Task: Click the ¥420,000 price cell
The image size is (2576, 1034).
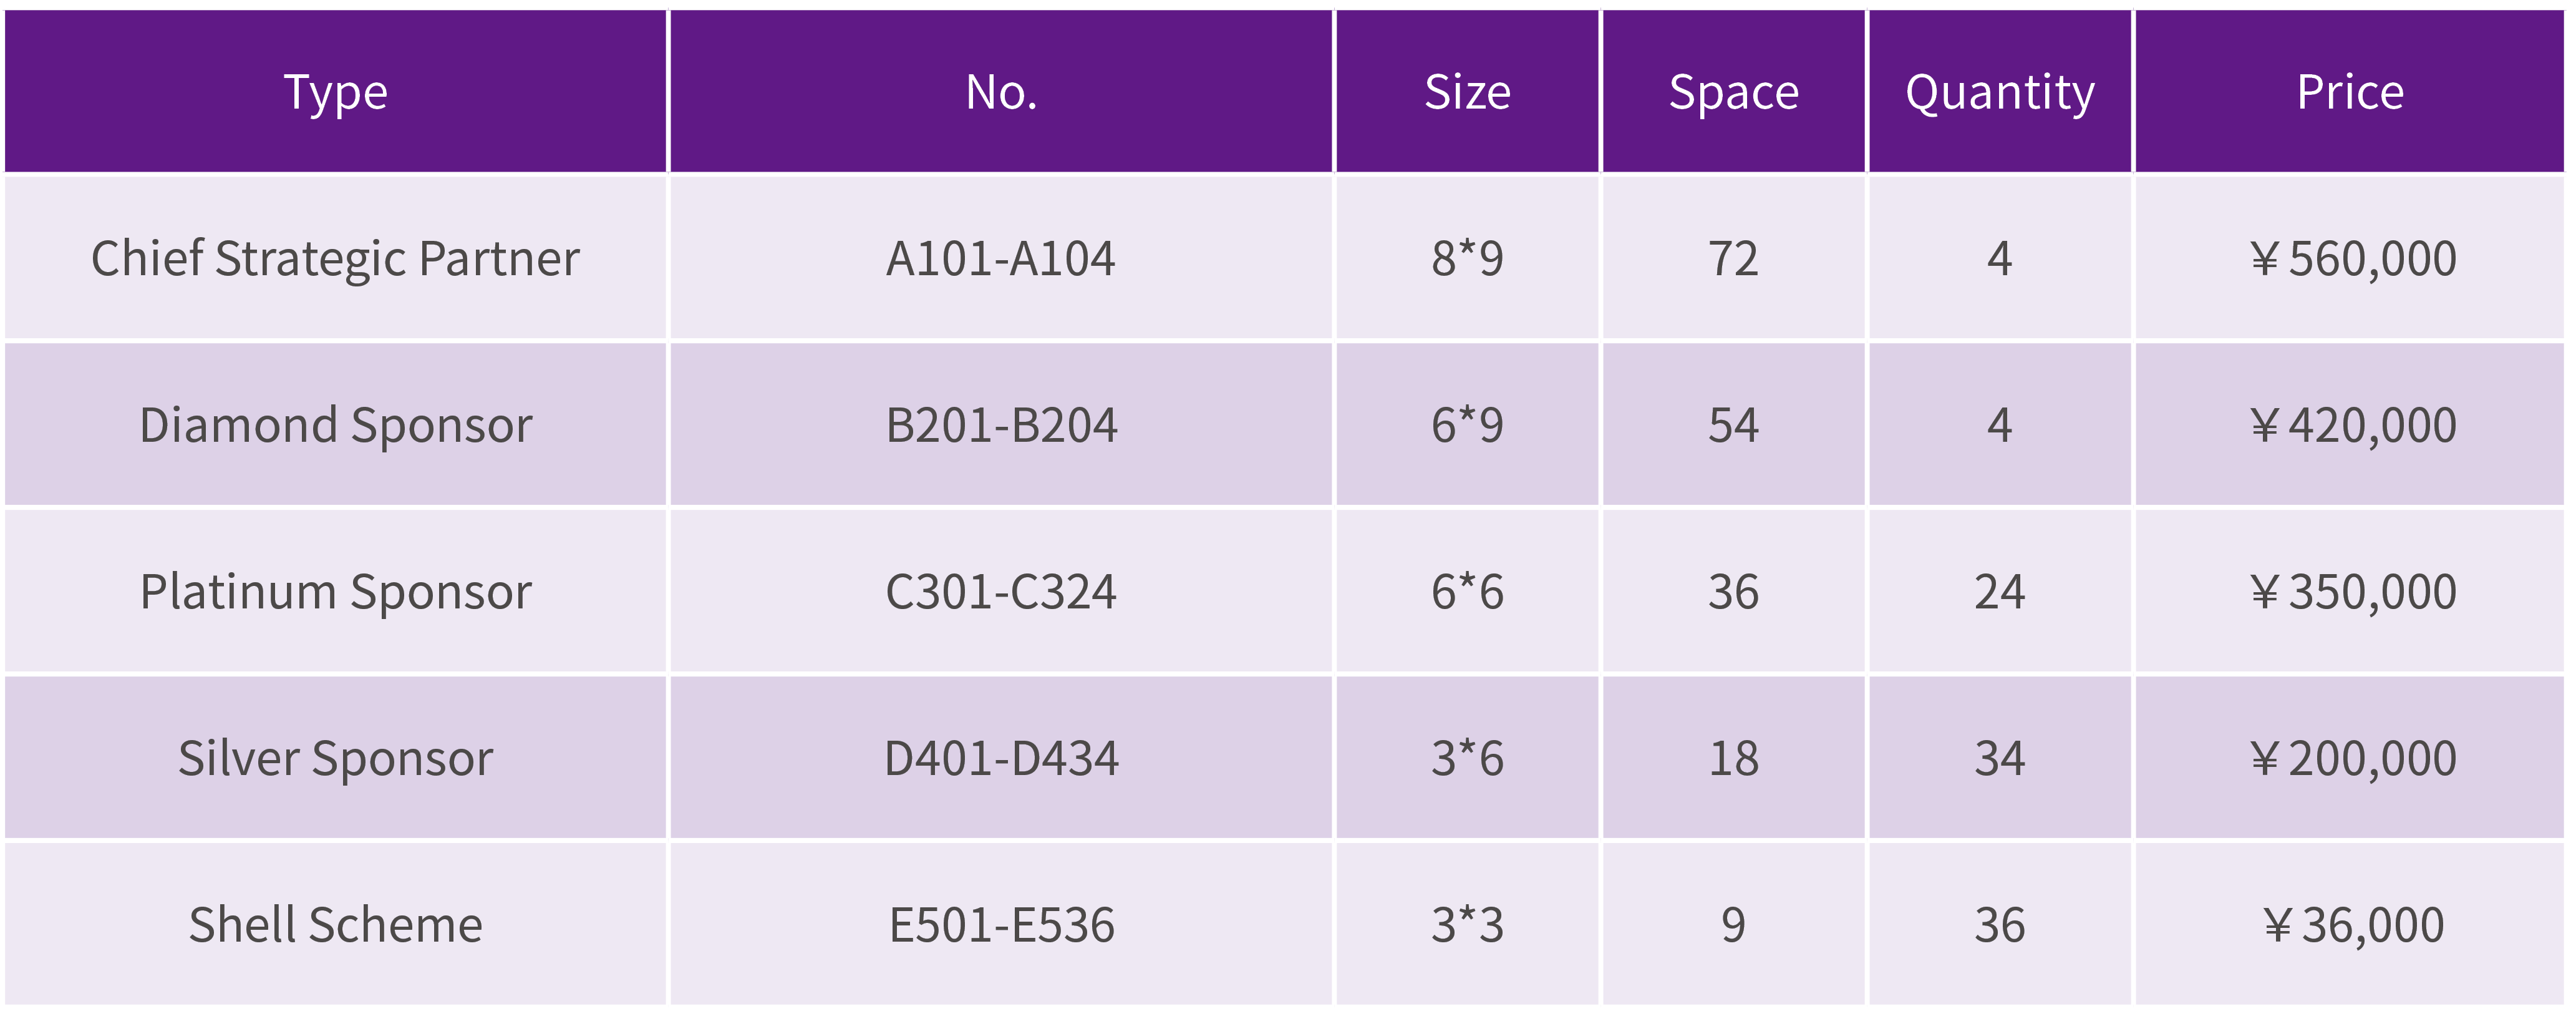Action: pyautogui.click(x=2352, y=425)
